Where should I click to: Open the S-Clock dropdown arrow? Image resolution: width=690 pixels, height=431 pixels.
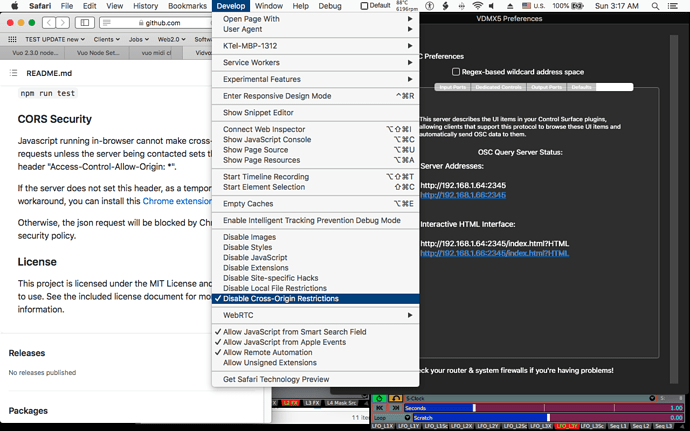point(652,398)
